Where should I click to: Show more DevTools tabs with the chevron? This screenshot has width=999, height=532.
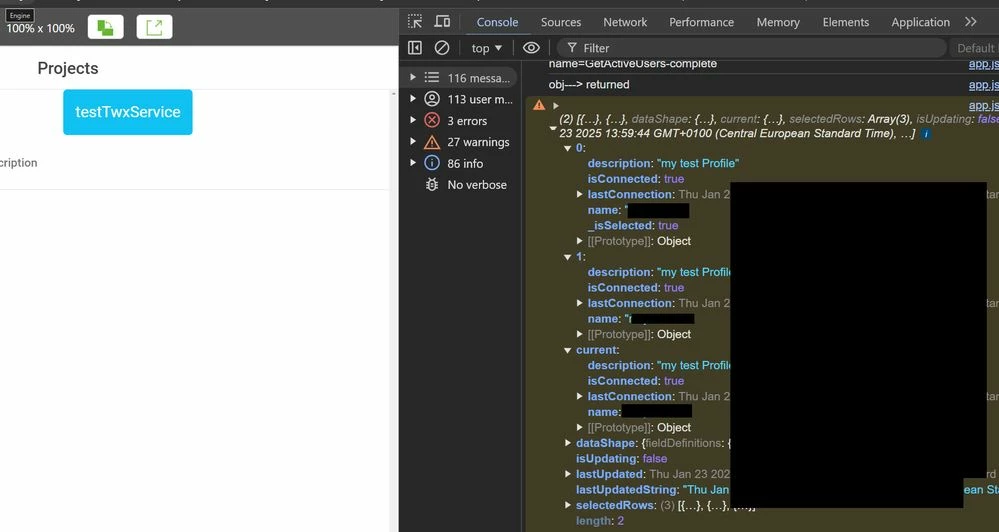point(970,22)
